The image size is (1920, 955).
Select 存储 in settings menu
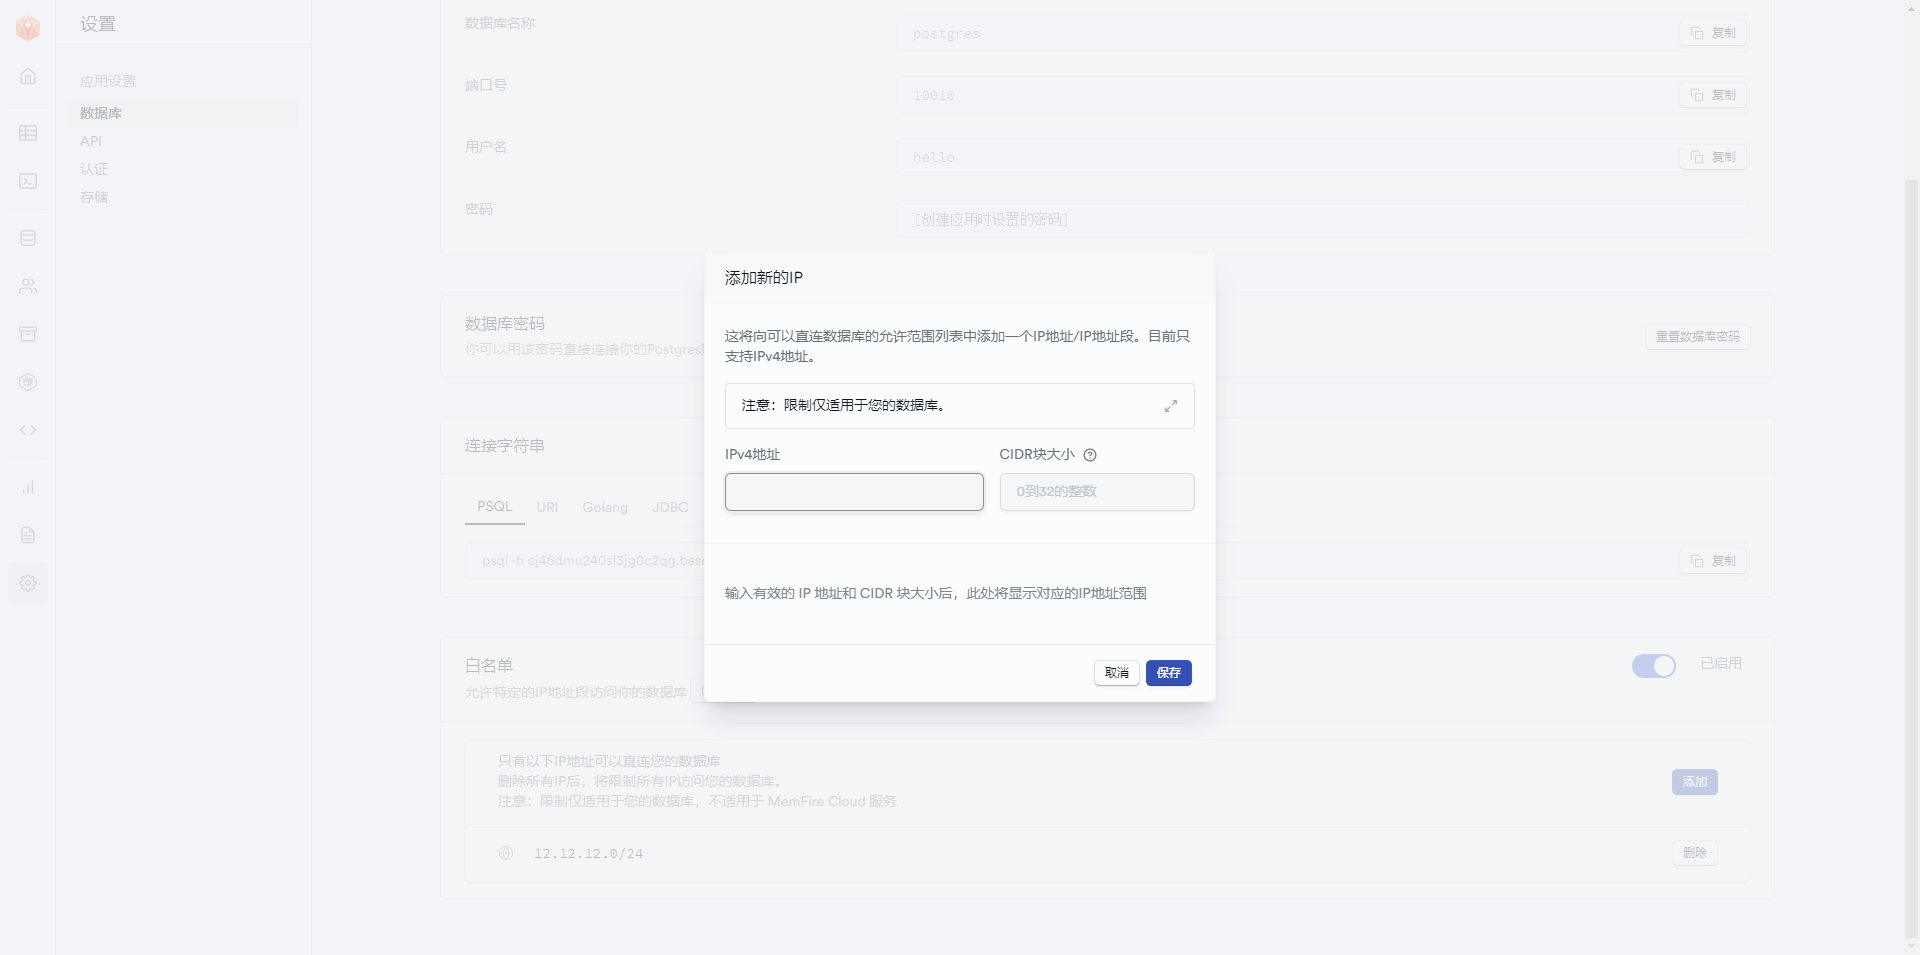(x=94, y=197)
